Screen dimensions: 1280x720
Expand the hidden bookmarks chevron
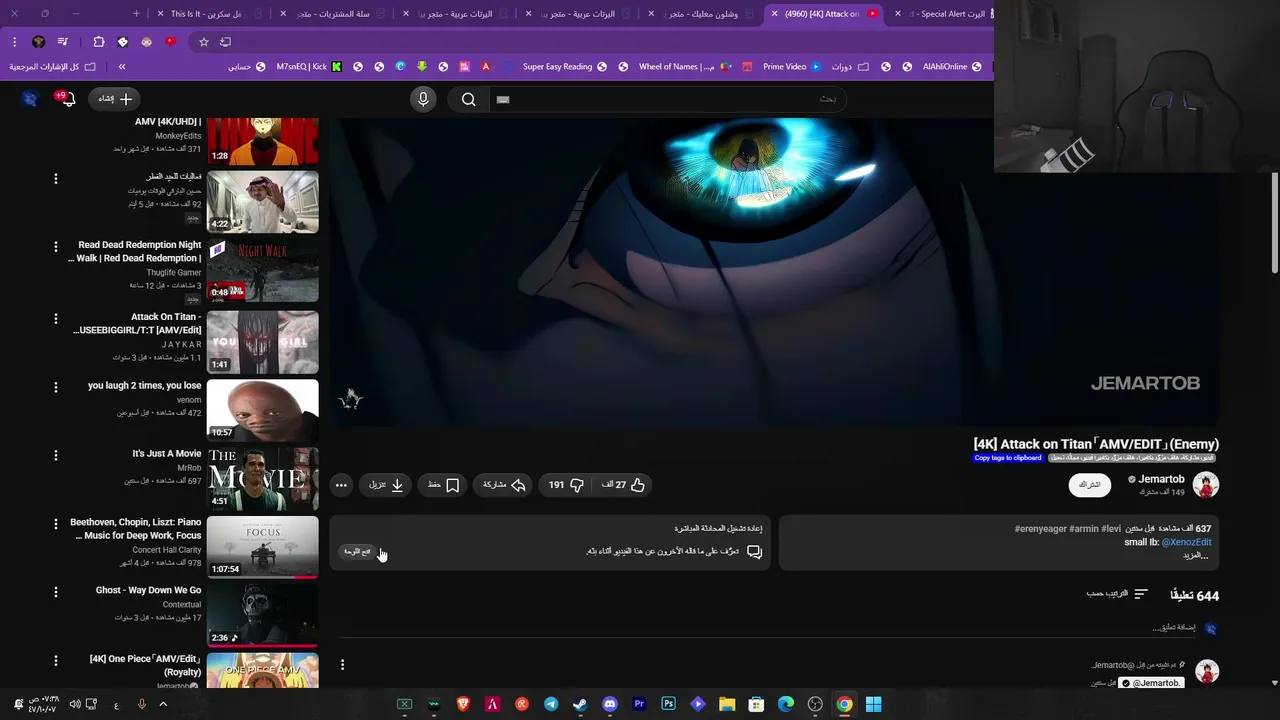[x=122, y=67]
